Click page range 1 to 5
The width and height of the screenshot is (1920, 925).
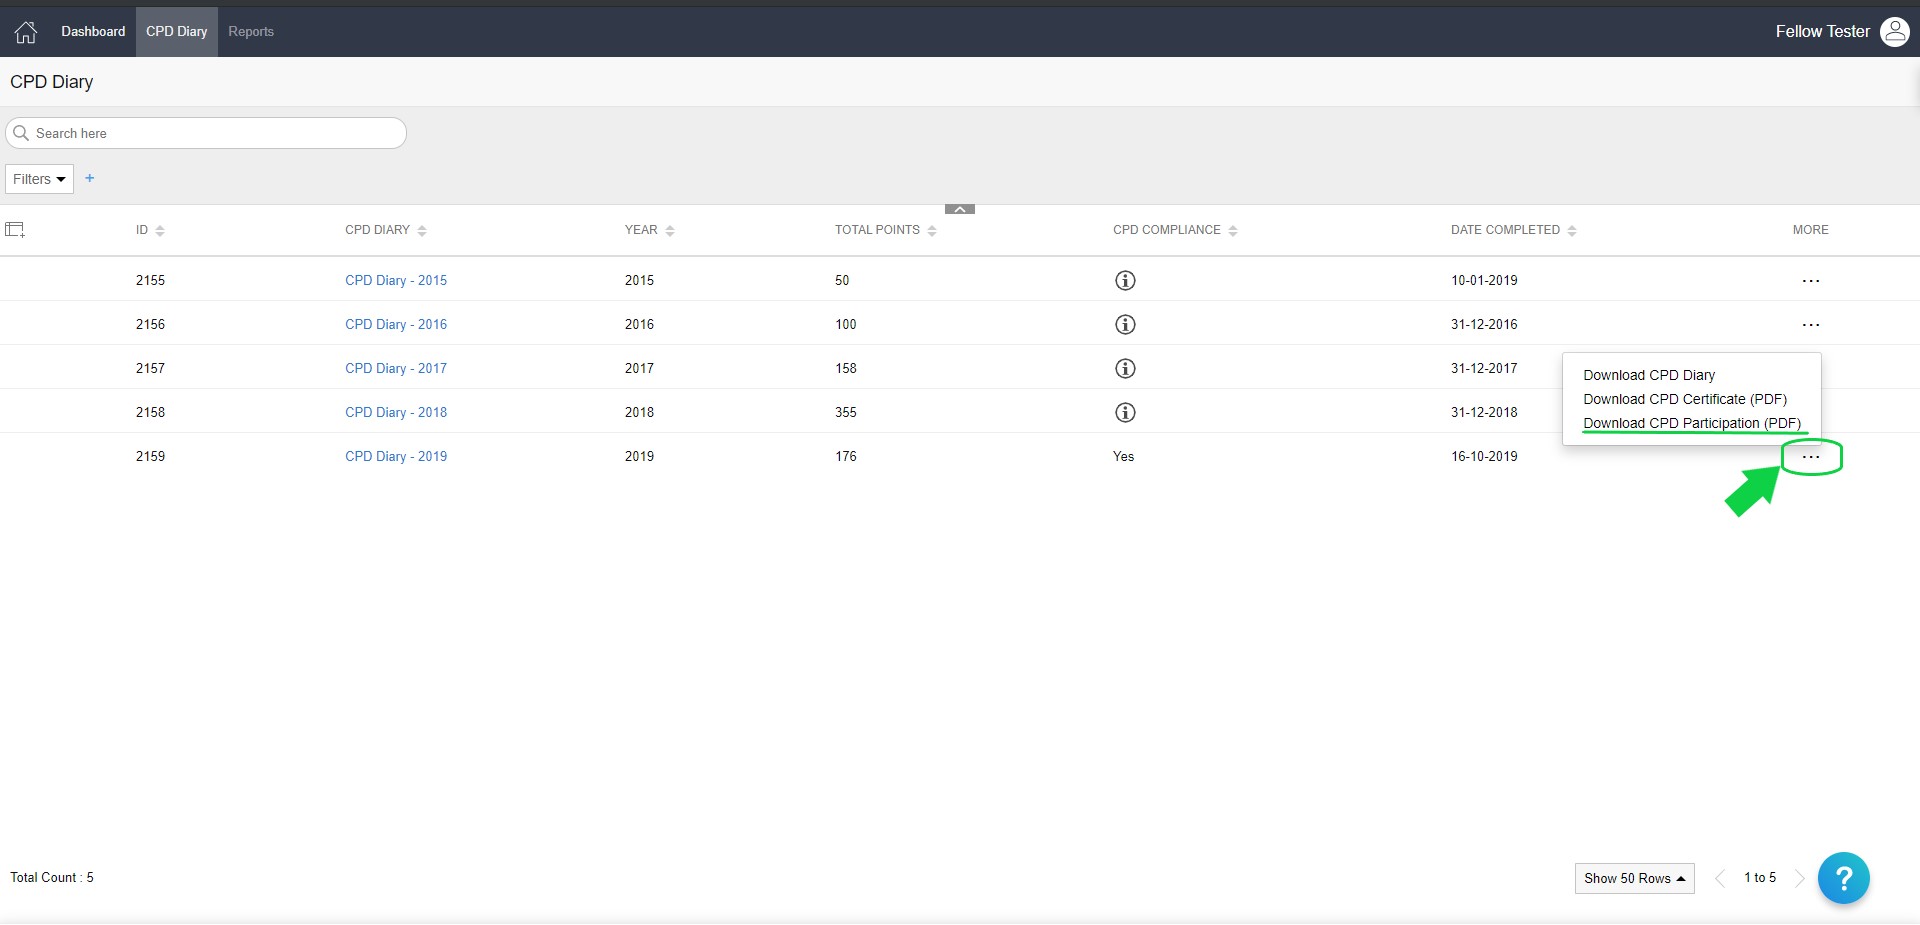pos(1760,878)
